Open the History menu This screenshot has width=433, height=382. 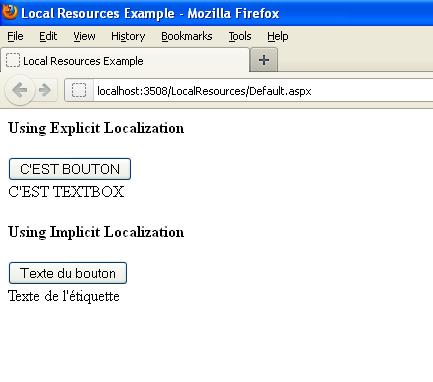coord(128,36)
